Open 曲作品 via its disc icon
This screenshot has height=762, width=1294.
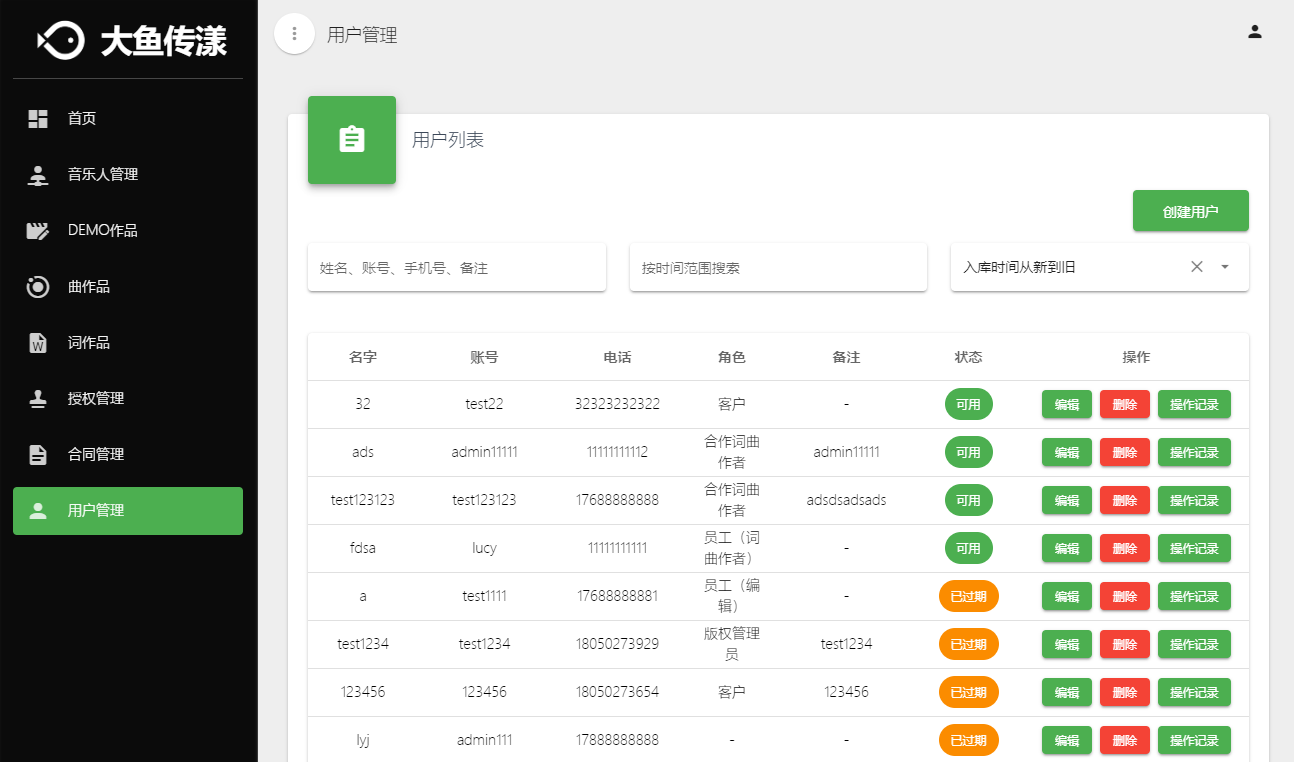38,287
